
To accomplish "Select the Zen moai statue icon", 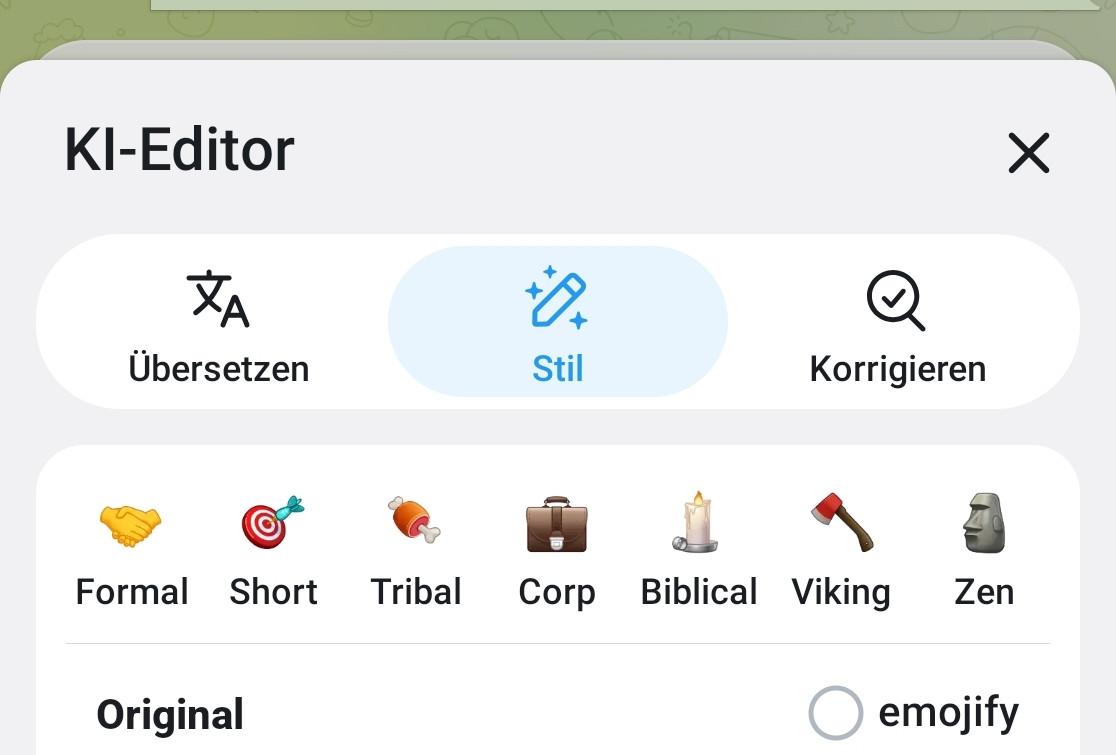I will [x=984, y=523].
